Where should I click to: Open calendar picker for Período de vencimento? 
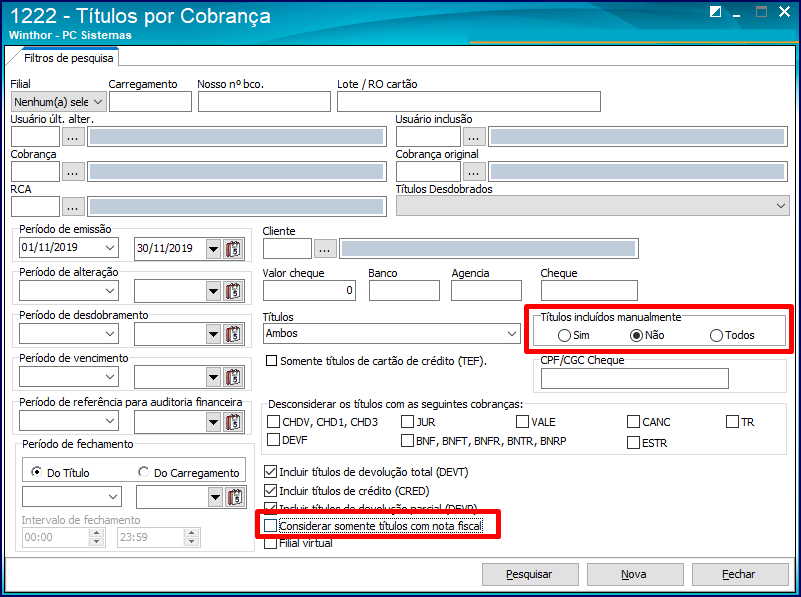coord(233,377)
